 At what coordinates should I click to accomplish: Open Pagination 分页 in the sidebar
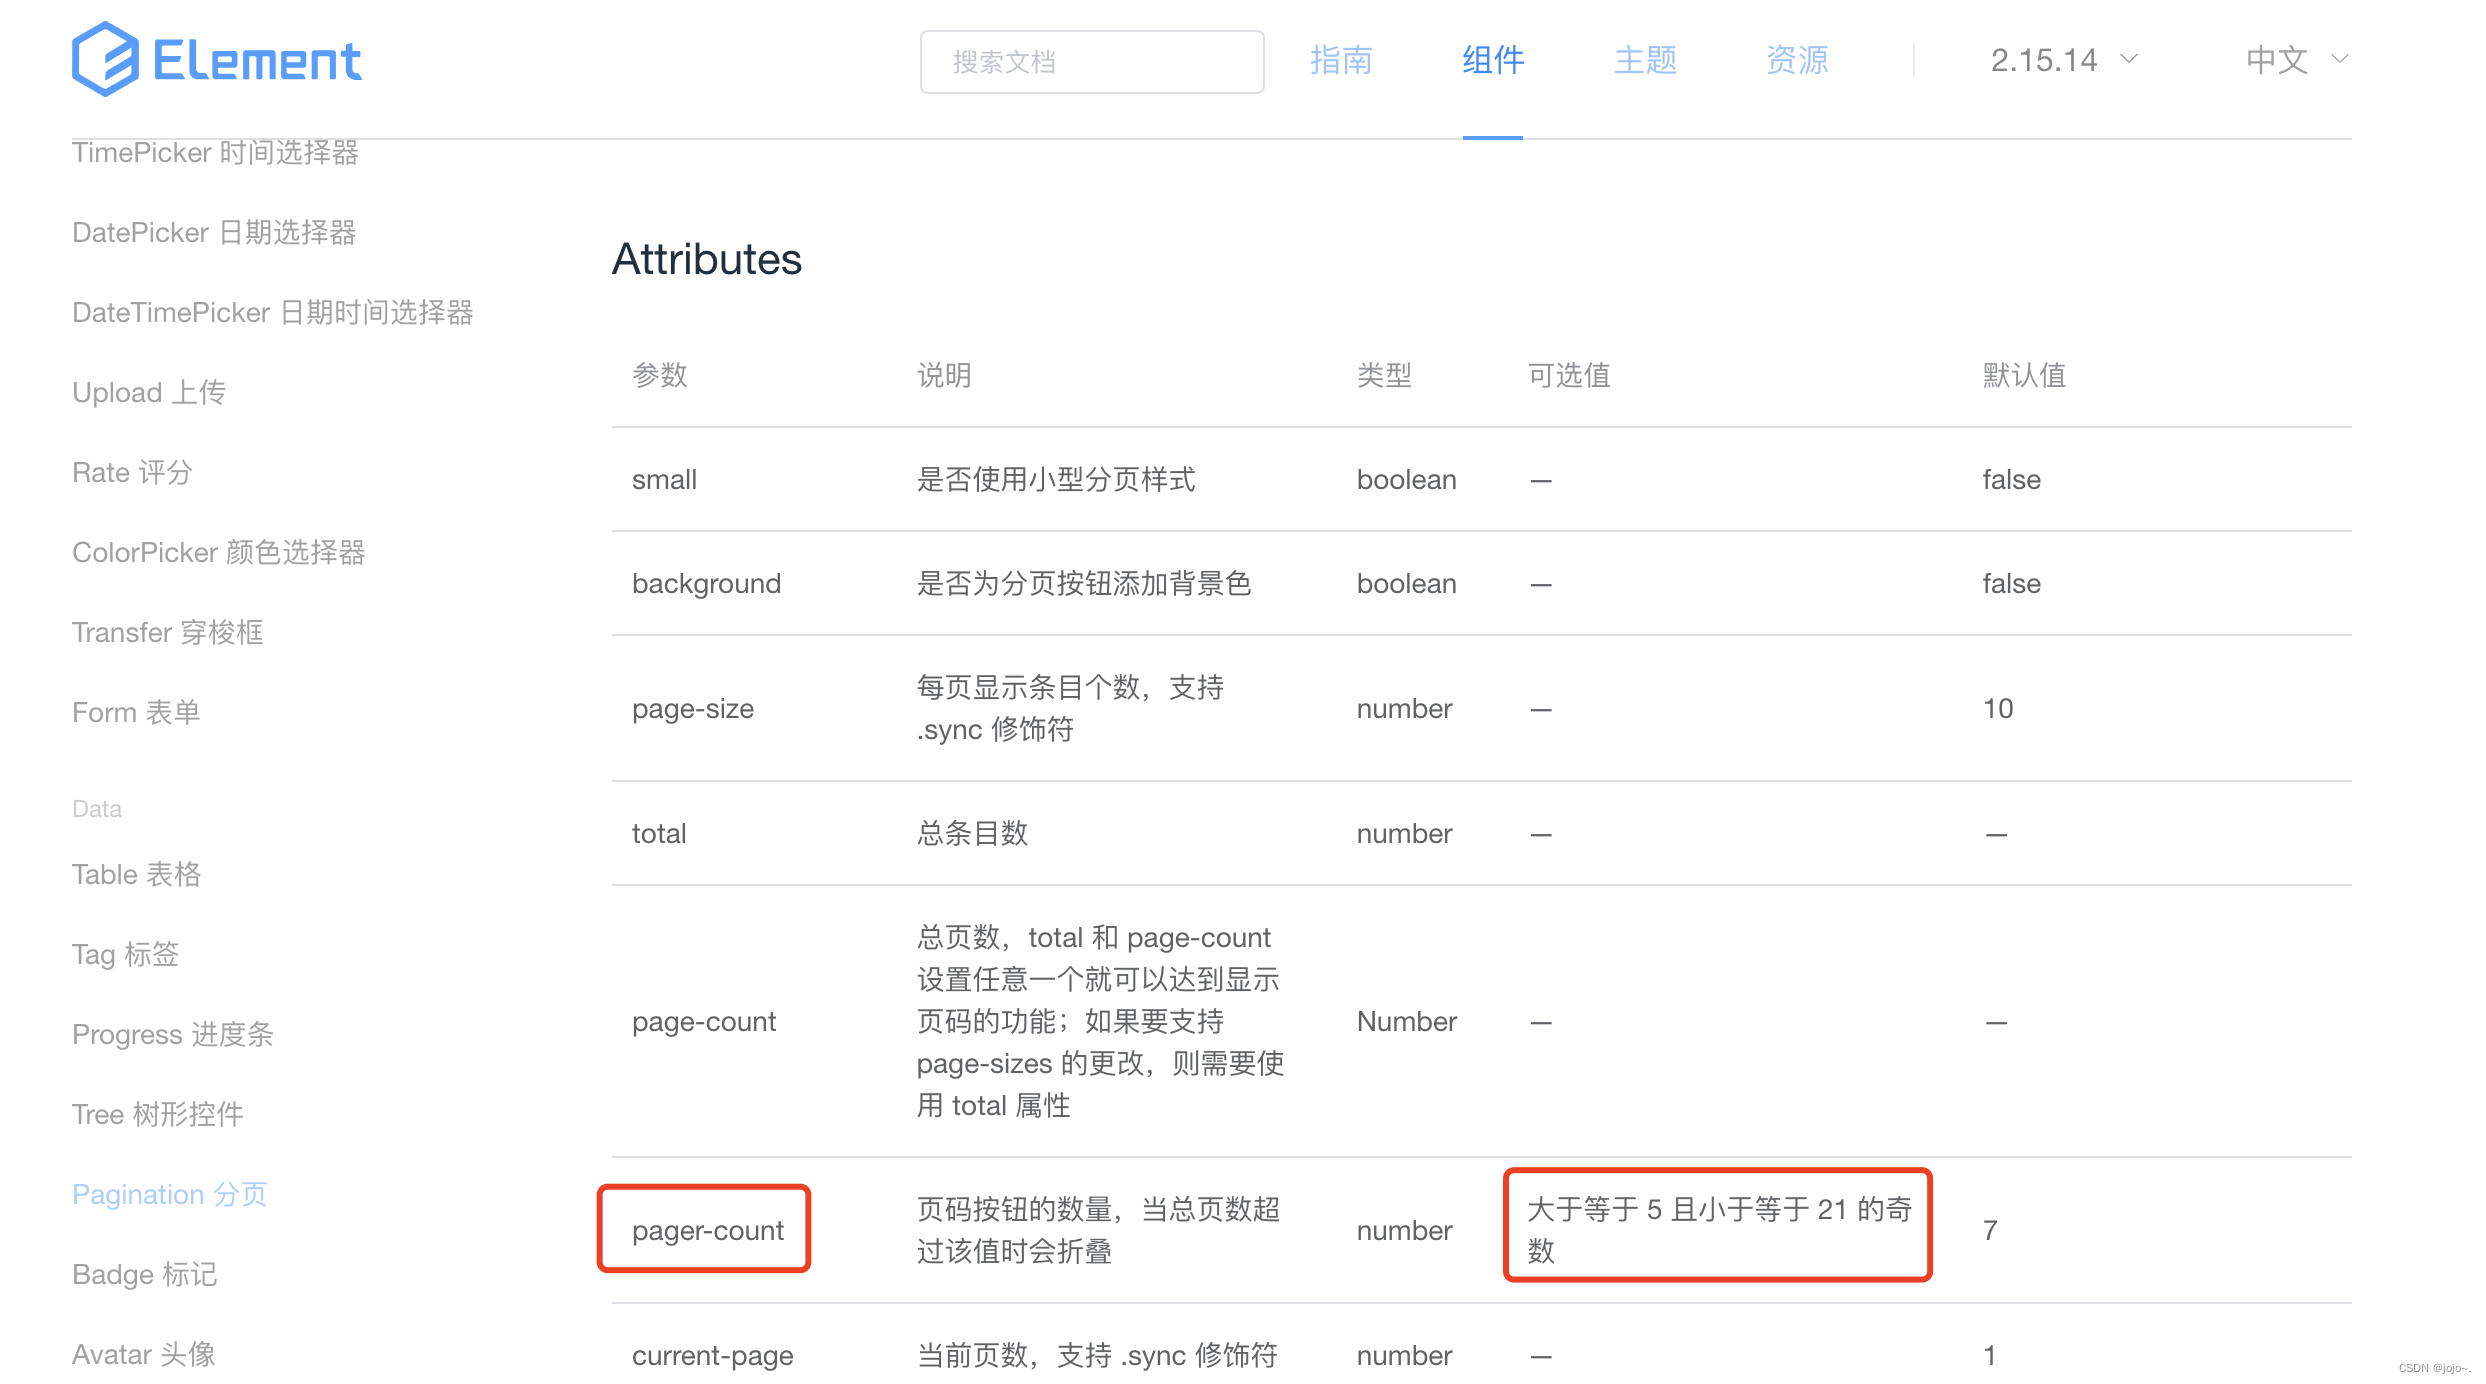coord(168,1193)
